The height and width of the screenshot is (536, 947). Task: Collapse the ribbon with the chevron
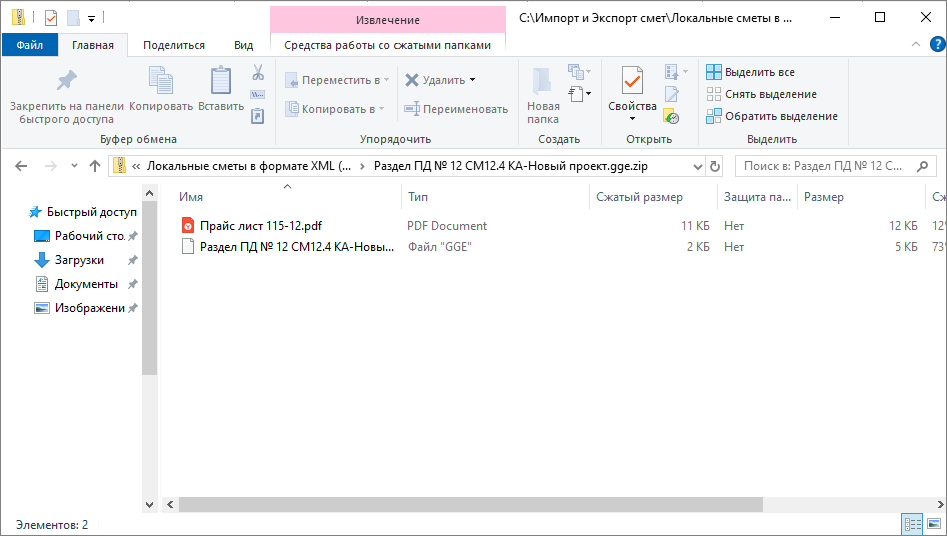[916, 44]
